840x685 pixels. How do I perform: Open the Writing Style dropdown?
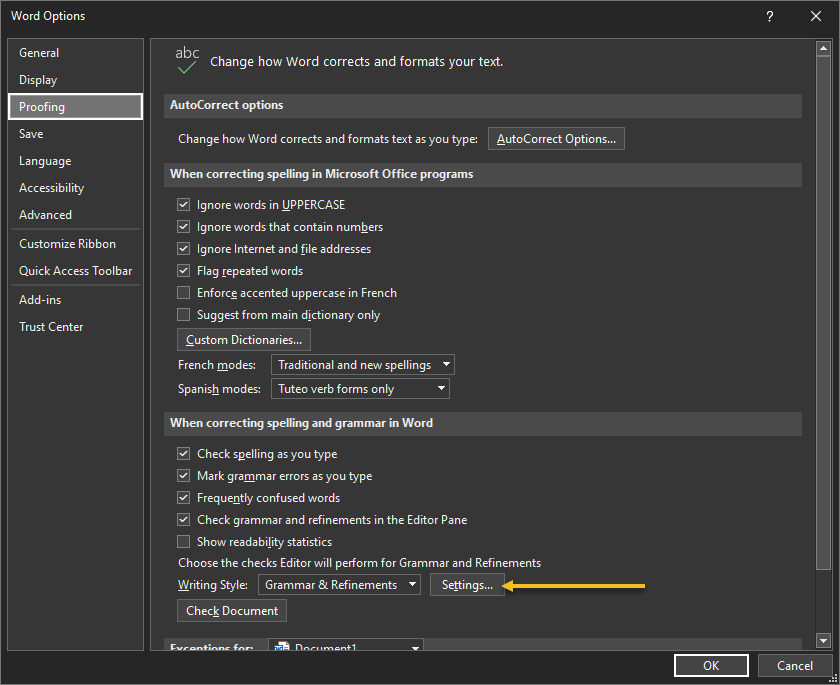(x=339, y=585)
